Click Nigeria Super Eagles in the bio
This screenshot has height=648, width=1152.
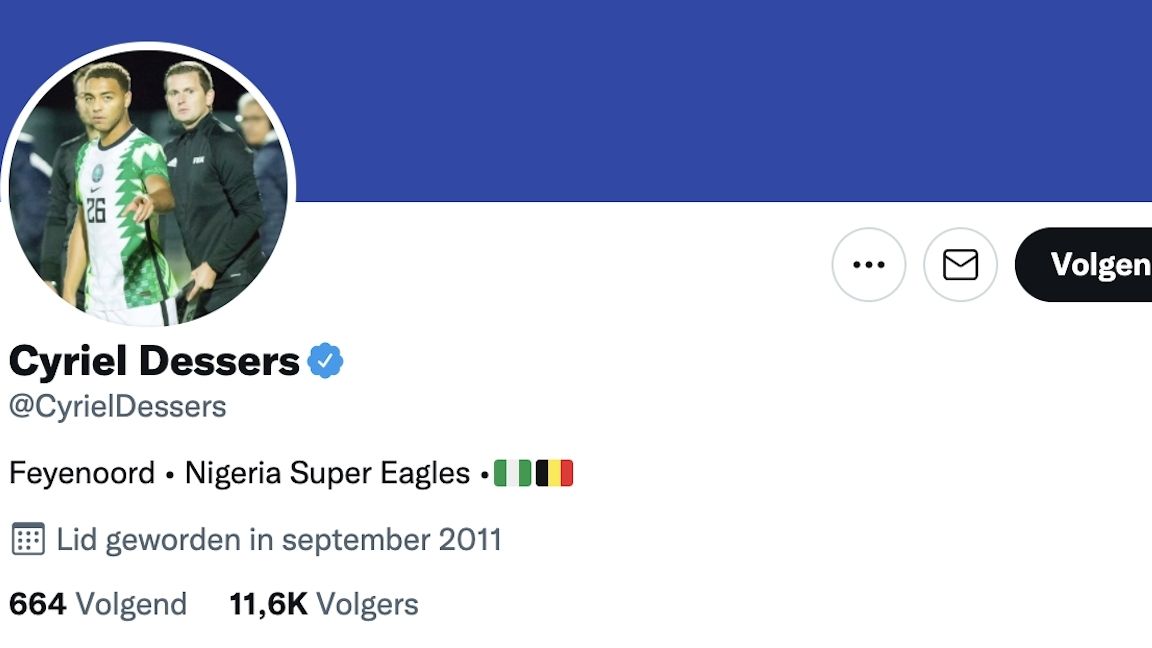pos(327,473)
